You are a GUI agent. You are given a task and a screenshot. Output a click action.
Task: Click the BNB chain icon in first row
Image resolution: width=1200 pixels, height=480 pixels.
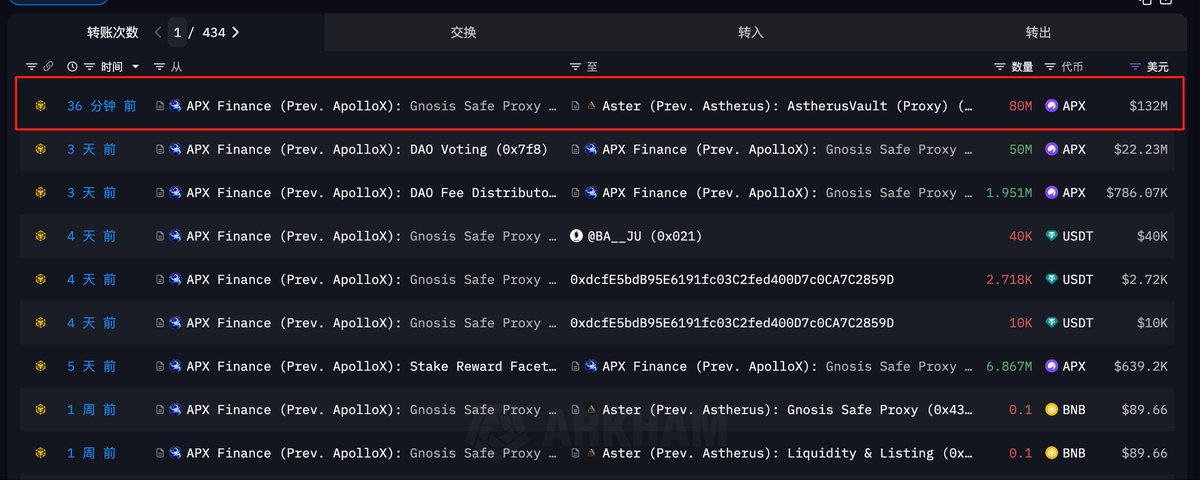41,106
